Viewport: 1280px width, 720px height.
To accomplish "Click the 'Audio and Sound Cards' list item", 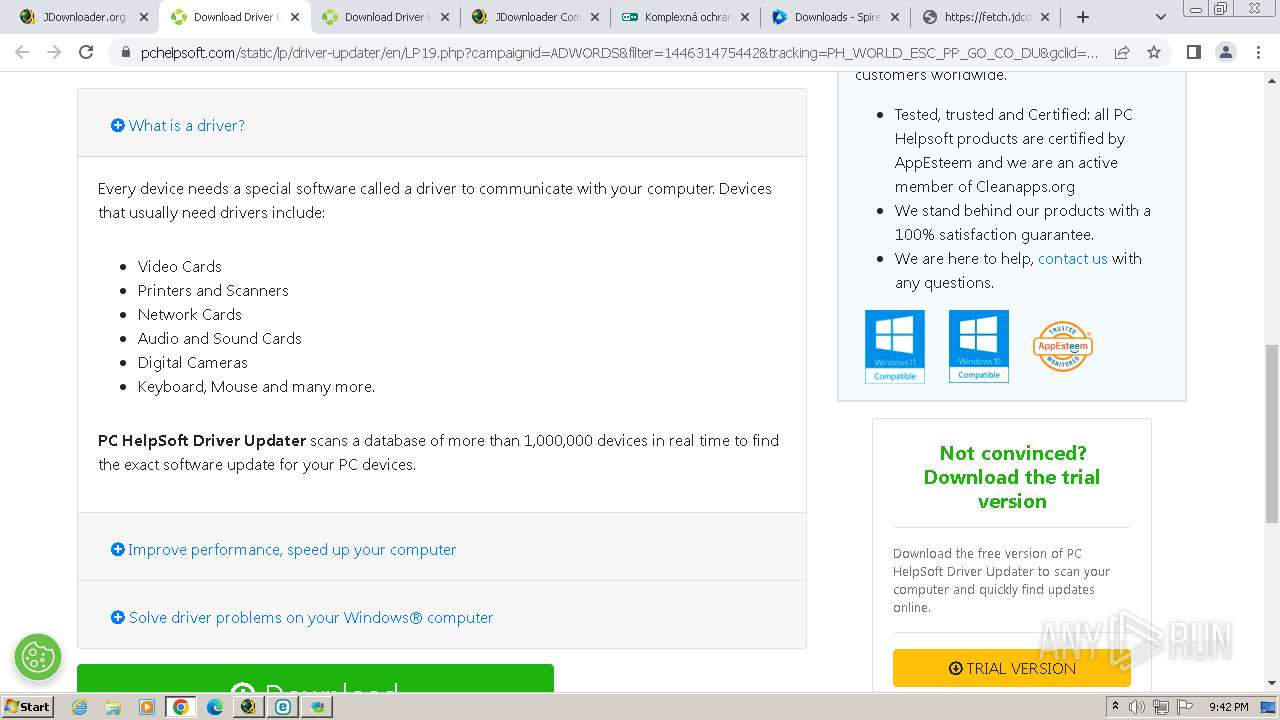I will (x=220, y=338).
